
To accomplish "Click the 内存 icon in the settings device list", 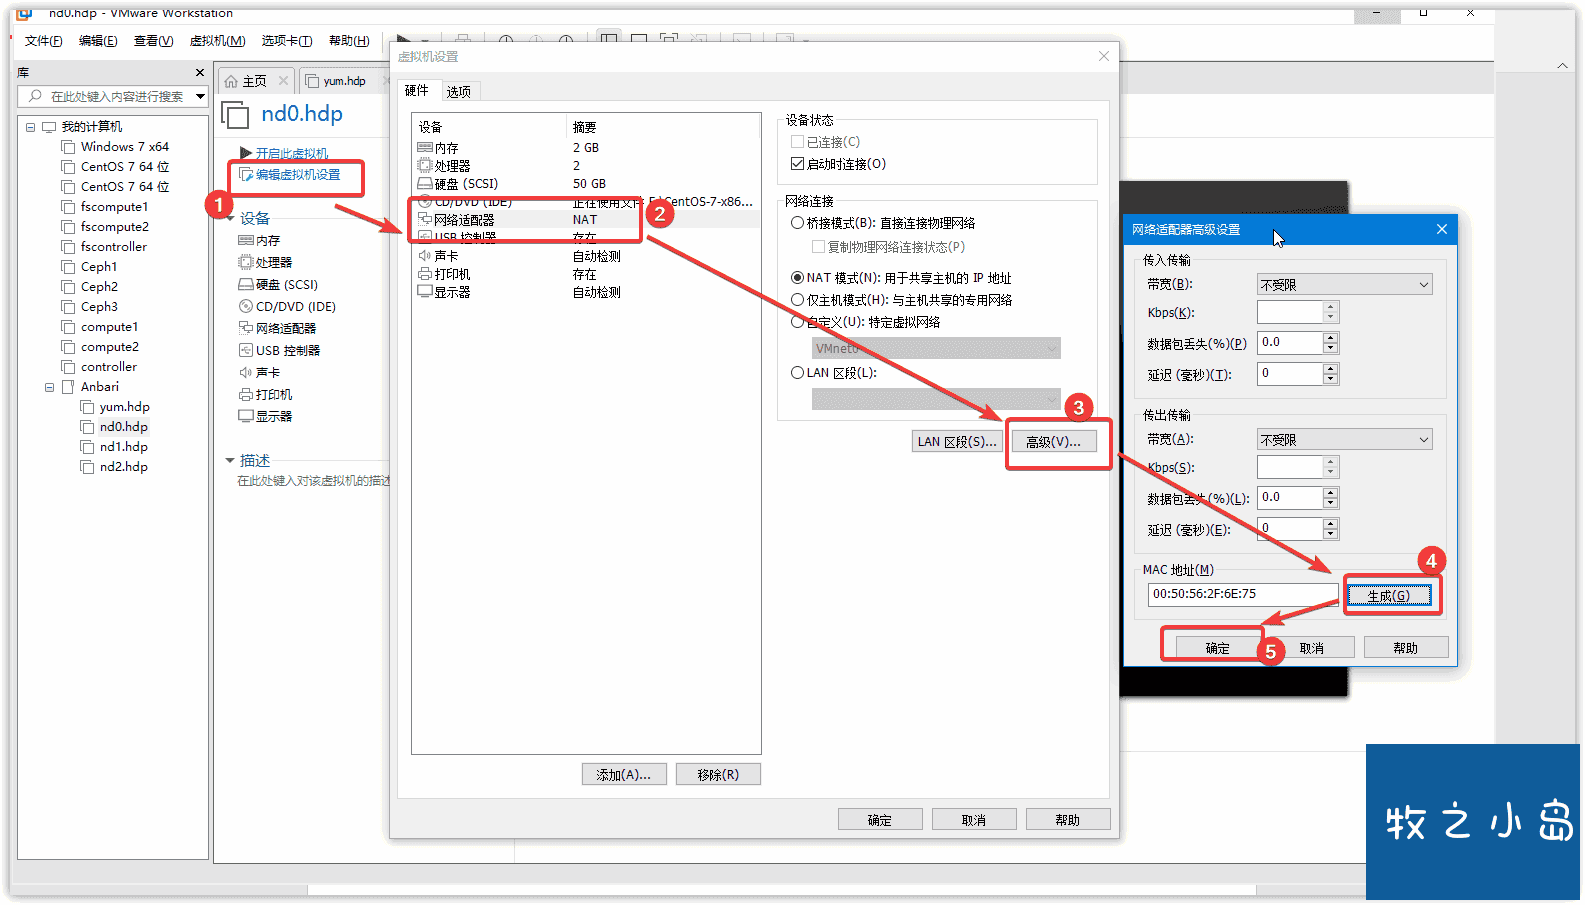I will pyautogui.click(x=425, y=147).
